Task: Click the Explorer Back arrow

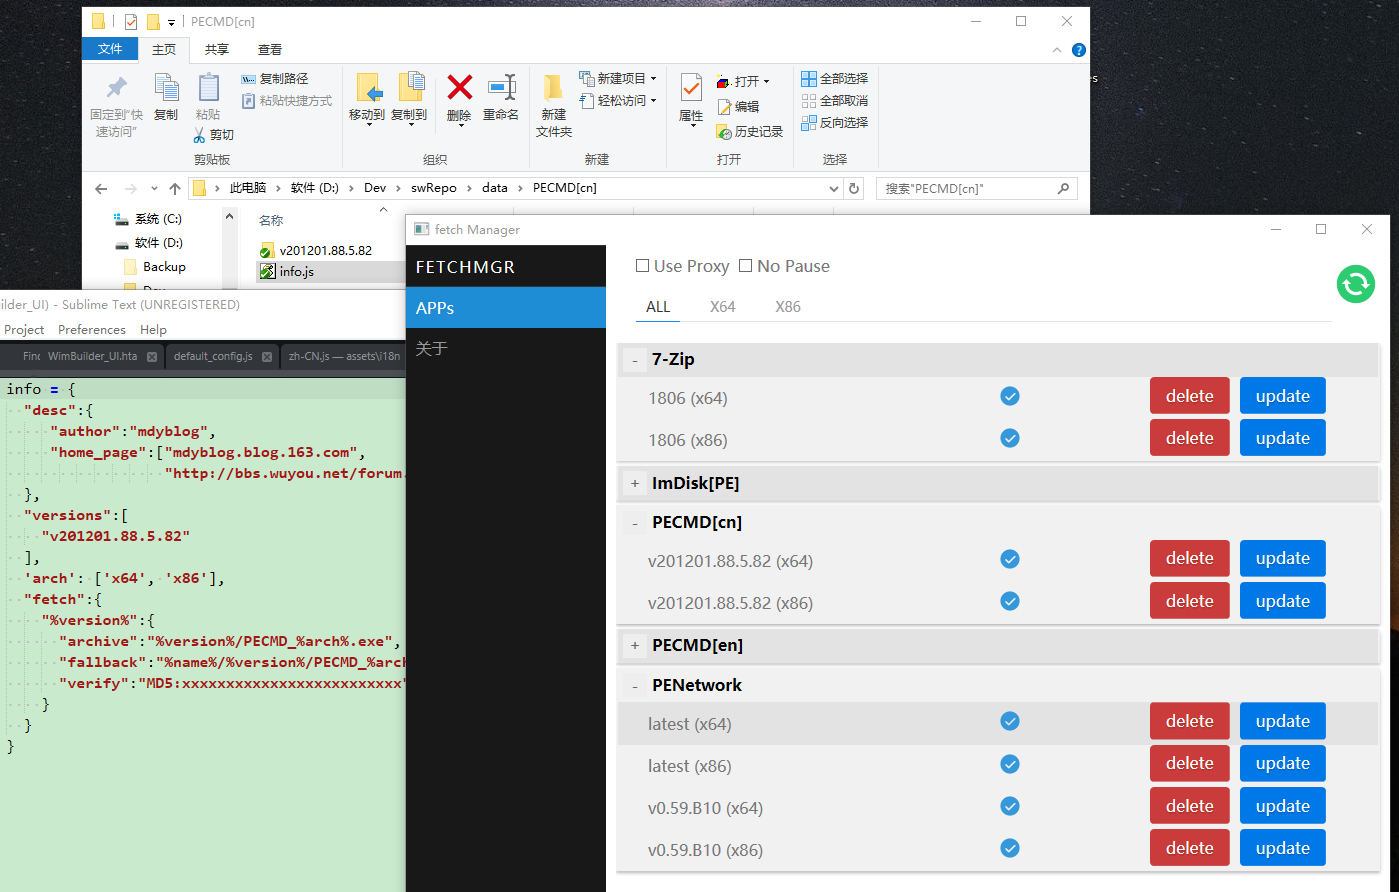Action: coord(101,188)
